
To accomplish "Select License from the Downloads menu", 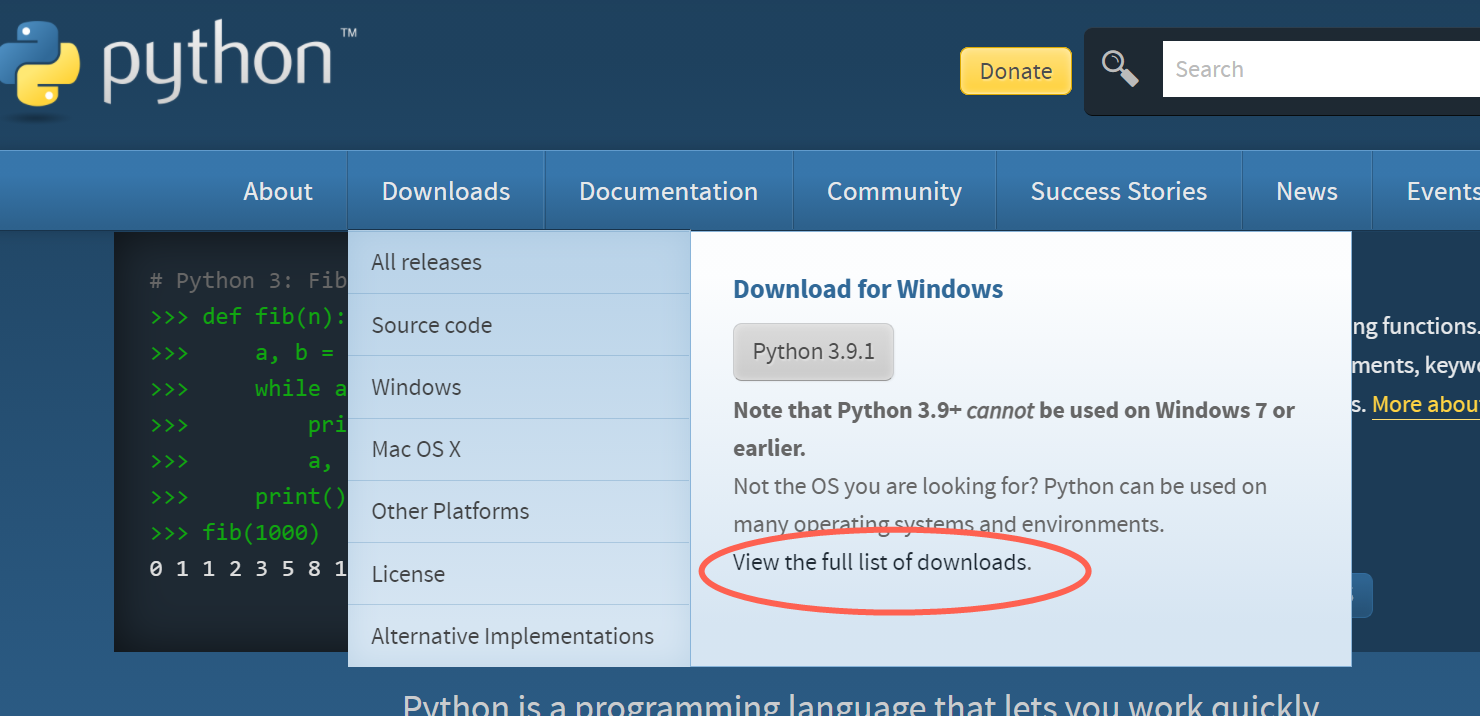I will point(408,573).
